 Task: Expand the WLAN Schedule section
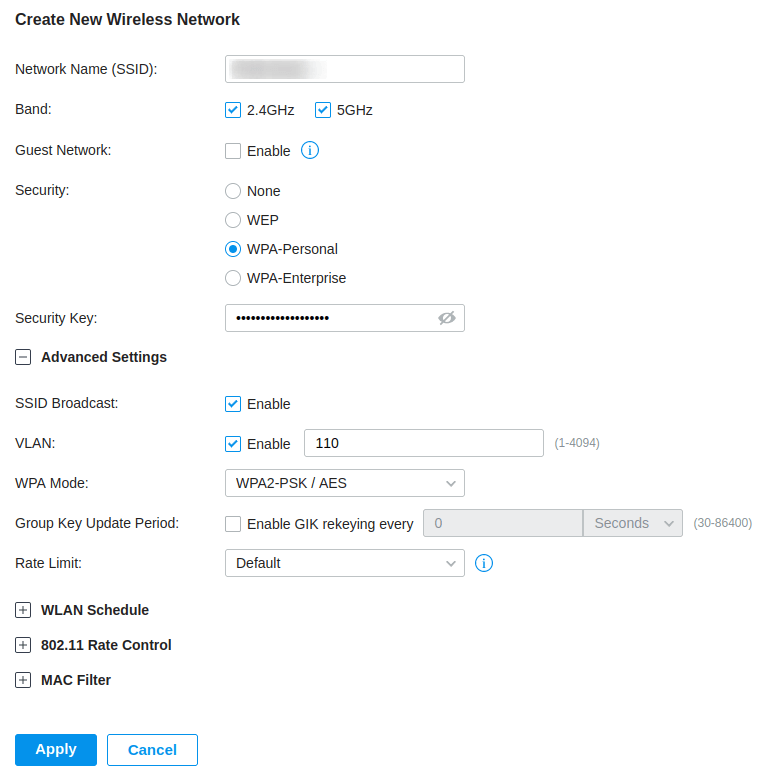click(23, 610)
